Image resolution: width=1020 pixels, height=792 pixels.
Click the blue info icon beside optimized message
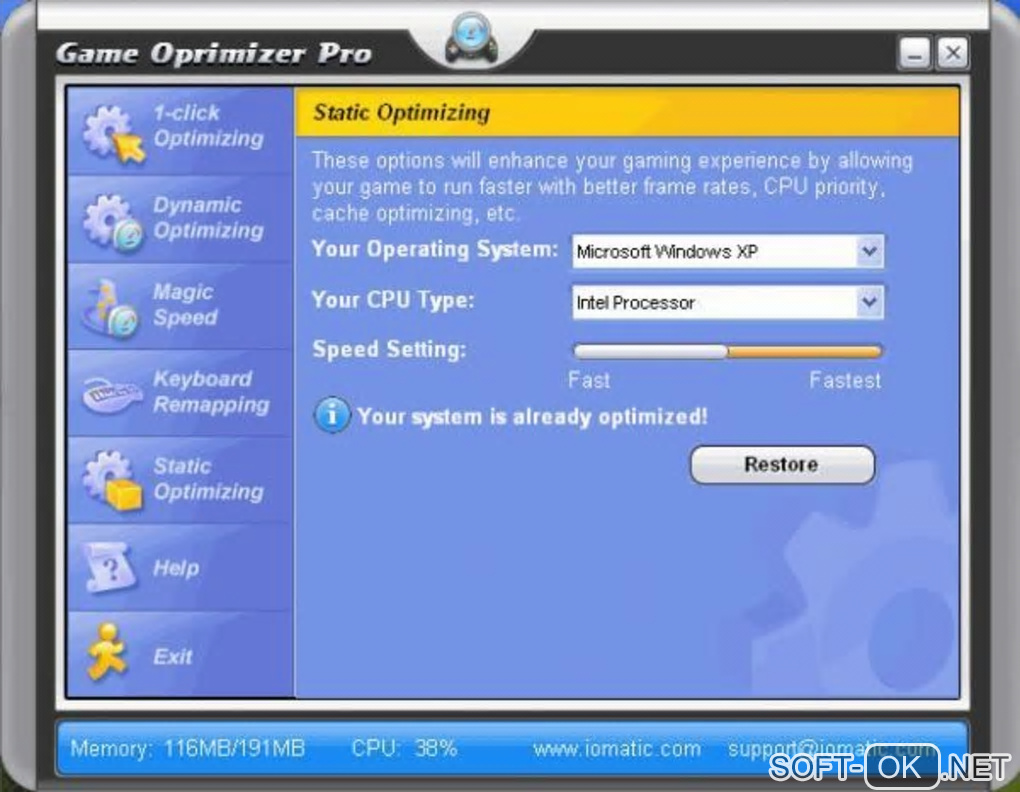[x=332, y=415]
